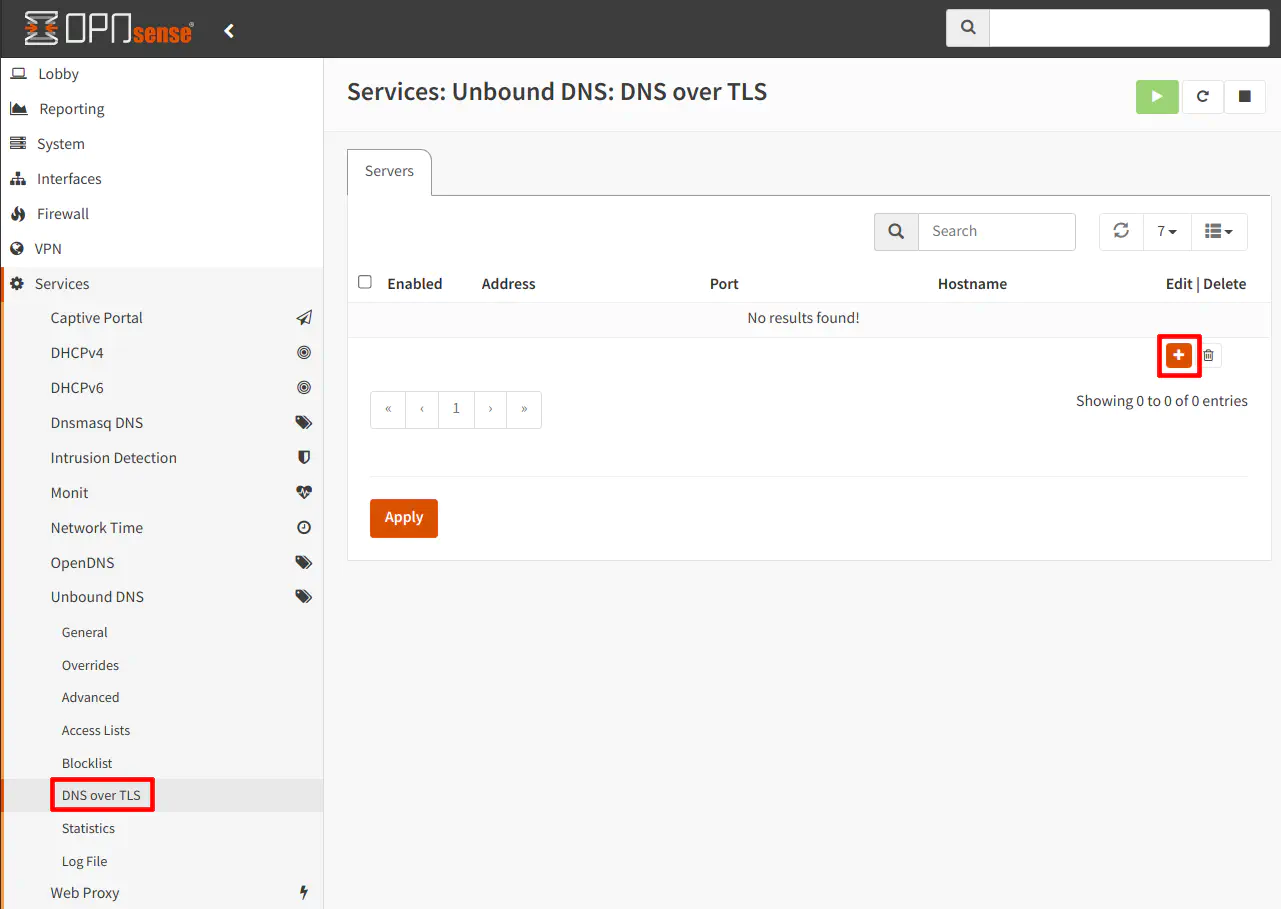The width and height of the screenshot is (1281, 909).
Task: Collapse the Unbound DNS submenu
Action: click(97, 597)
